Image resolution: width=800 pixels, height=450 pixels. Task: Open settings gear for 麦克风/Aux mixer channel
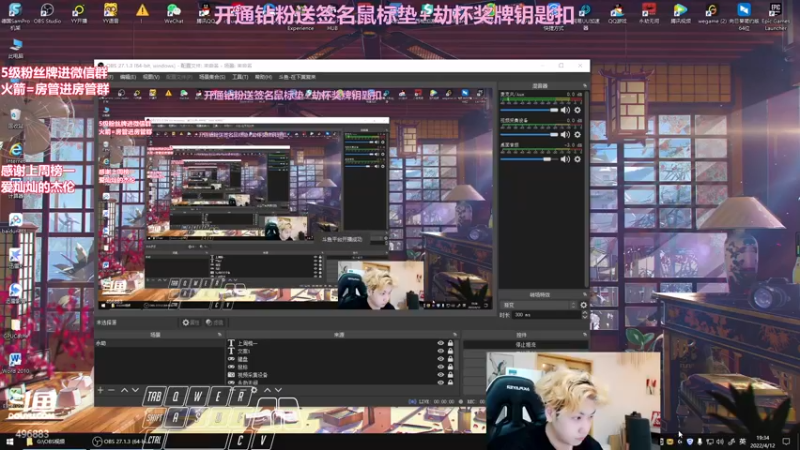pyautogui.click(x=578, y=110)
